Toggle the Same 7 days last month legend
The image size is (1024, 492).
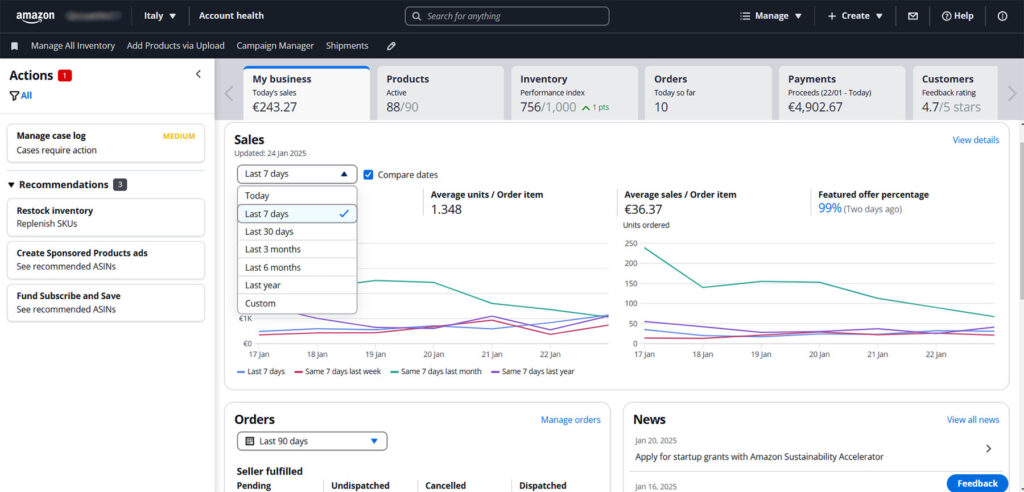437,372
